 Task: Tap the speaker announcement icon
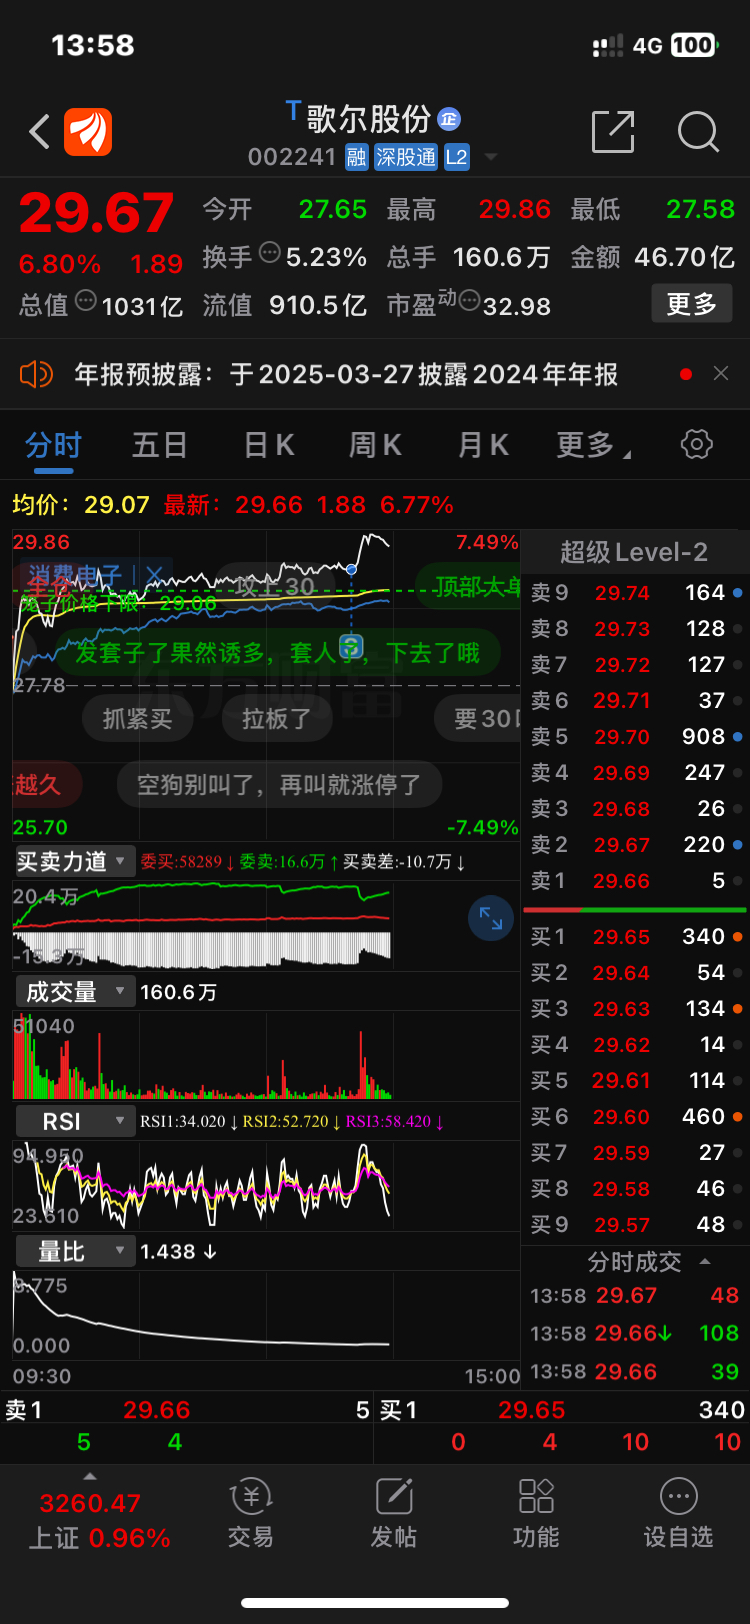tap(36, 375)
